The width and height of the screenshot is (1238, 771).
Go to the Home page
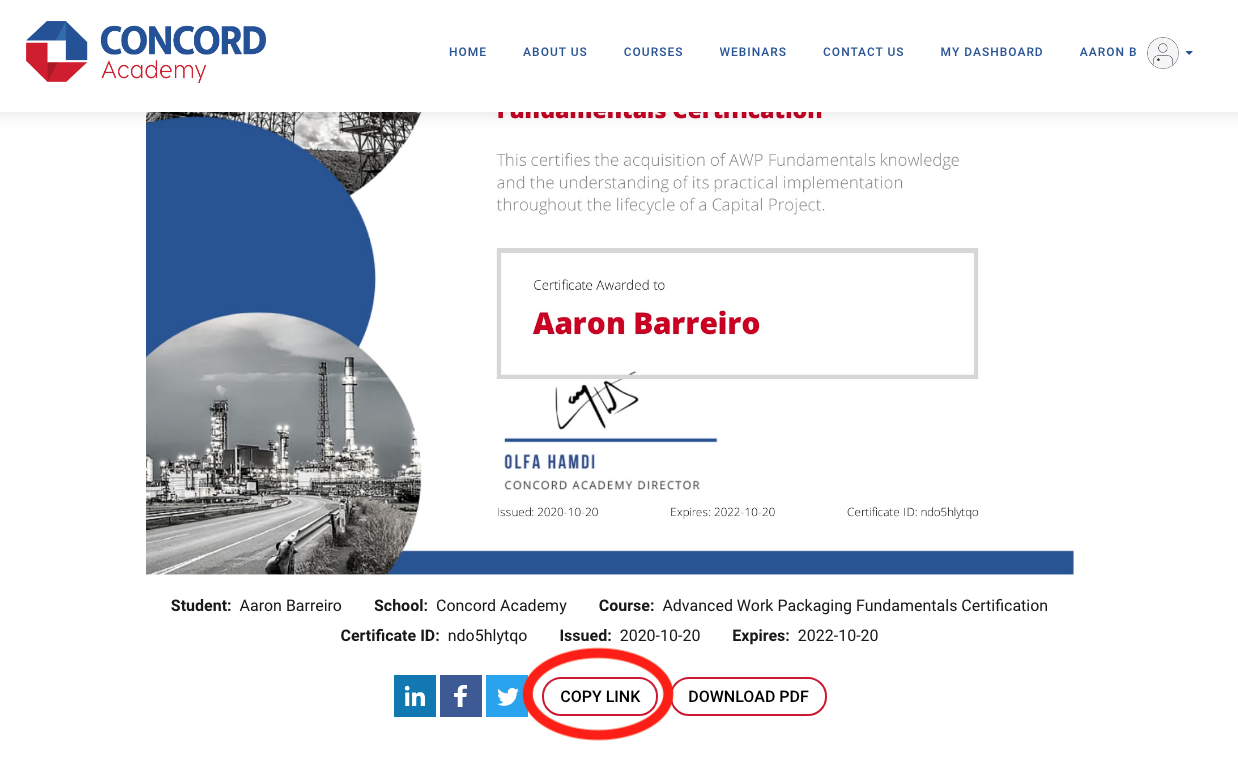pyautogui.click(x=468, y=52)
